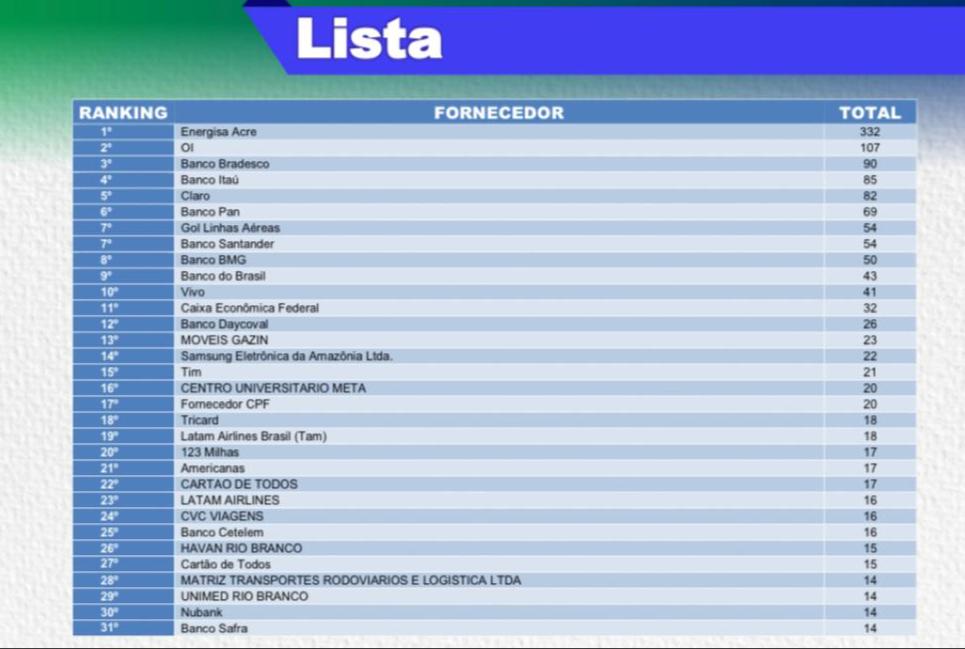Click the Energisa Acre supplier cell
Image resolution: width=965 pixels, height=649 pixels.
click(x=219, y=132)
